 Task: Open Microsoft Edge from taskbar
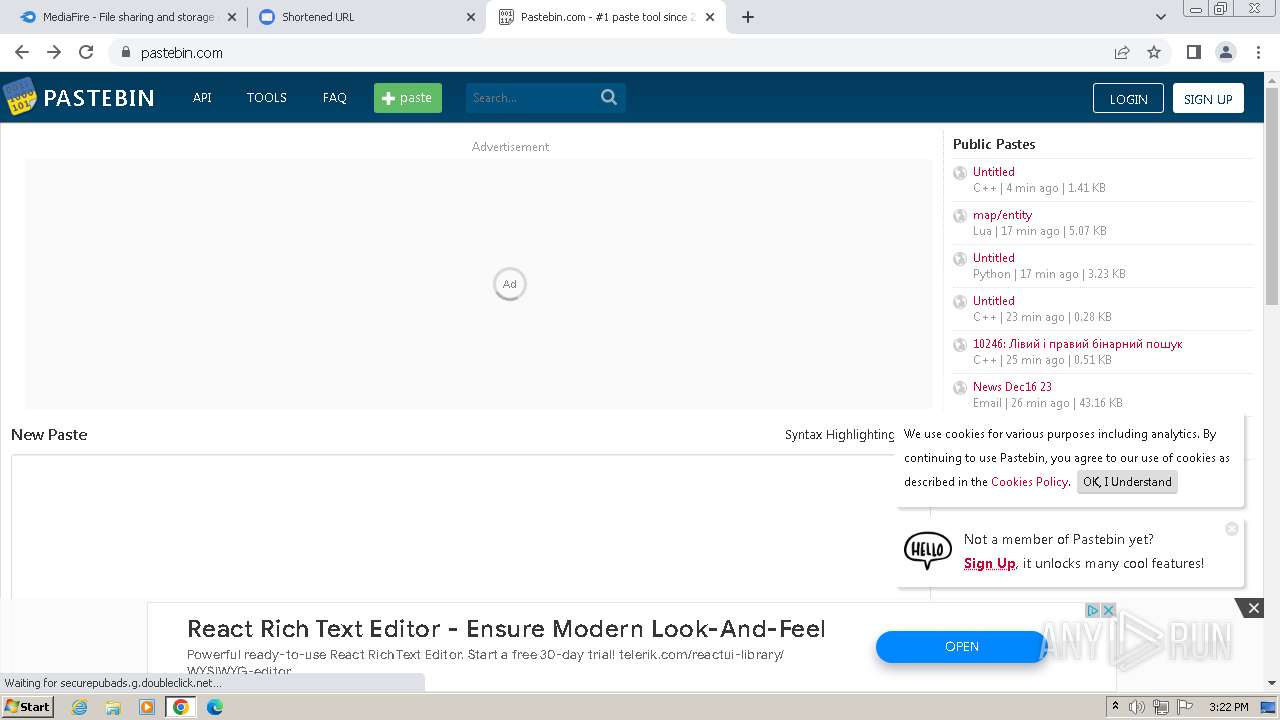[x=215, y=707]
